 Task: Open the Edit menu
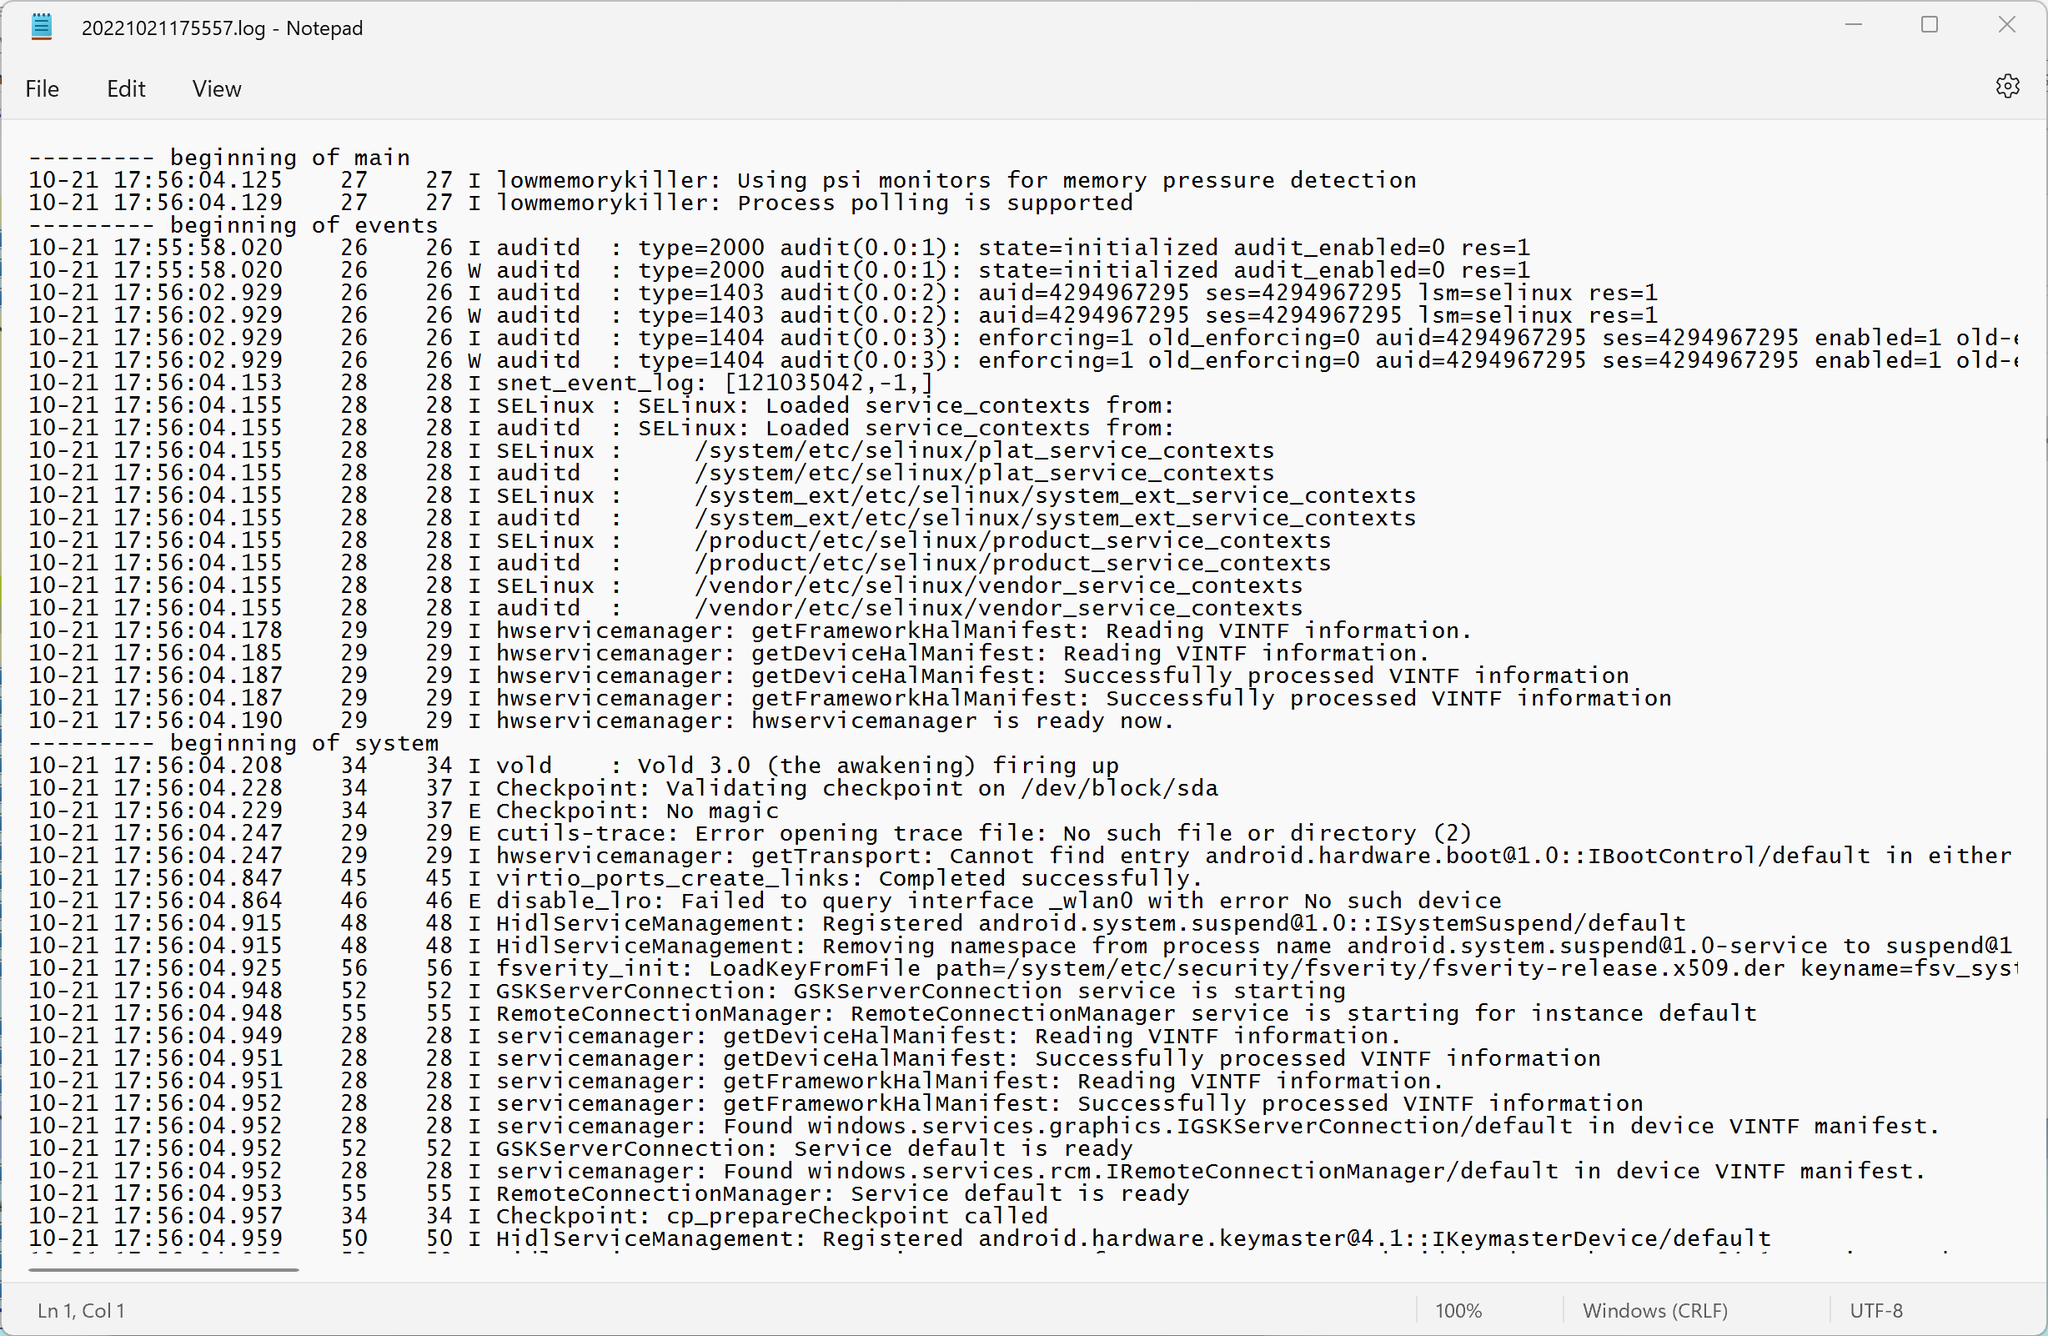pyautogui.click(x=125, y=88)
